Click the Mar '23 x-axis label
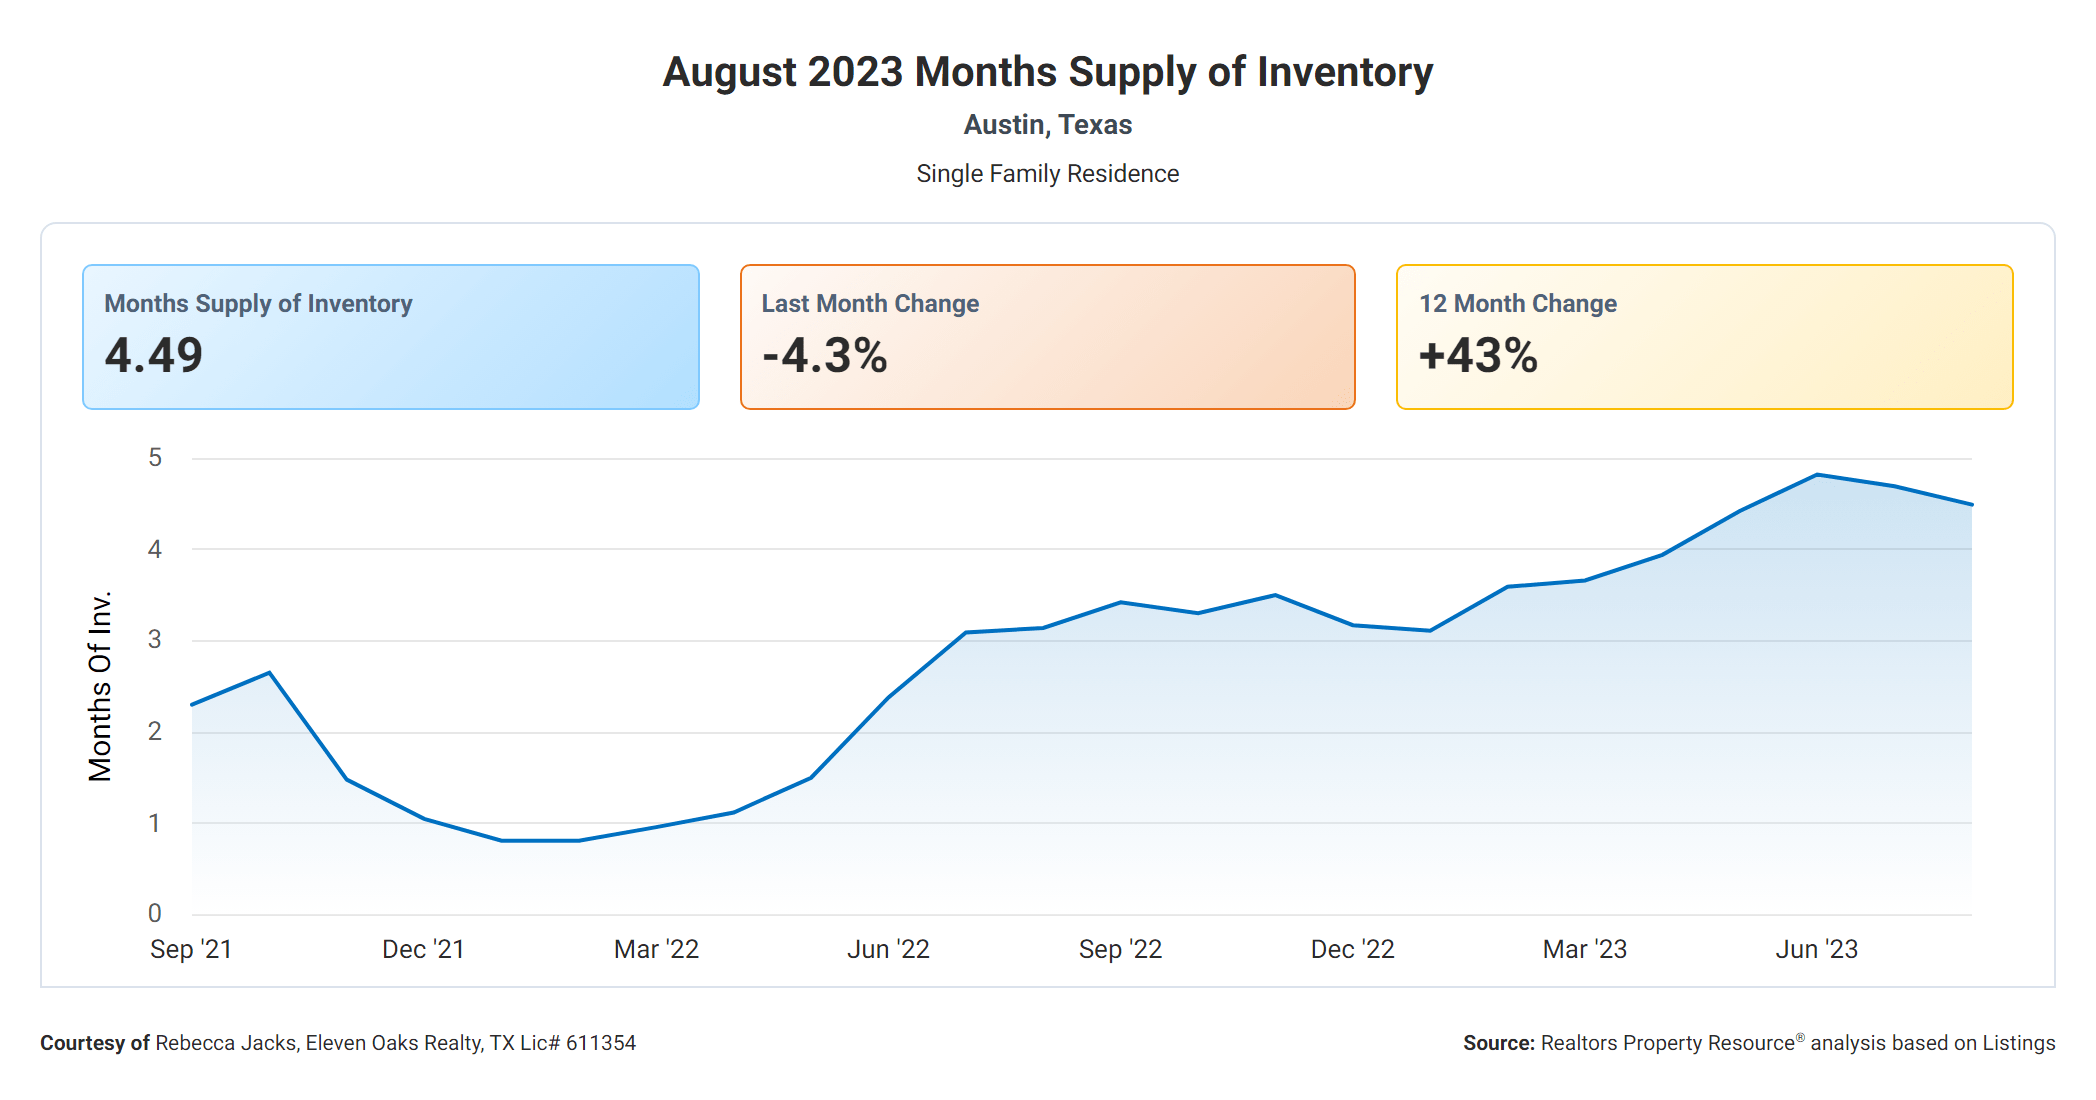Viewport: 2096px width, 1100px height. pos(1584,949)
